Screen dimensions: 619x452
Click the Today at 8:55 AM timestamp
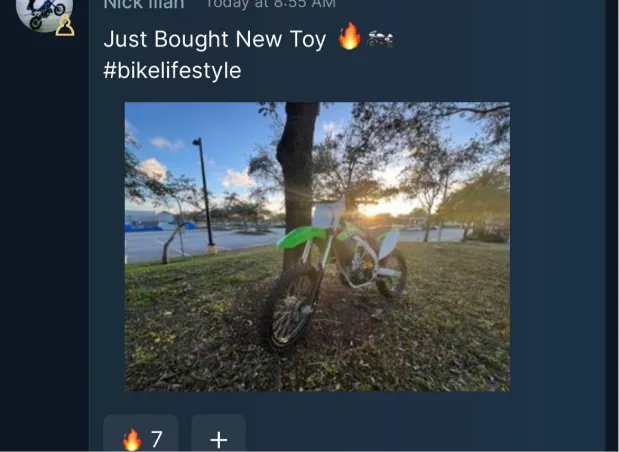[270, 4]
